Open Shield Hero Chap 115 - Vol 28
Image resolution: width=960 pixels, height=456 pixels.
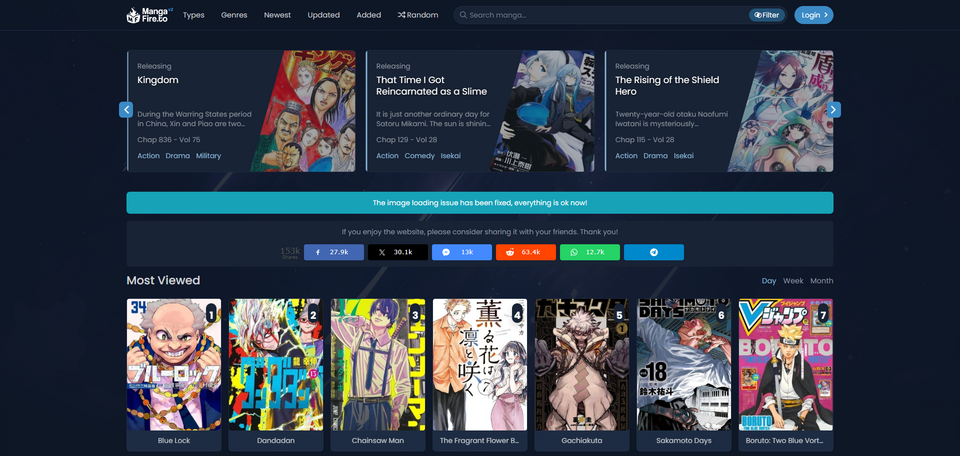645,140
